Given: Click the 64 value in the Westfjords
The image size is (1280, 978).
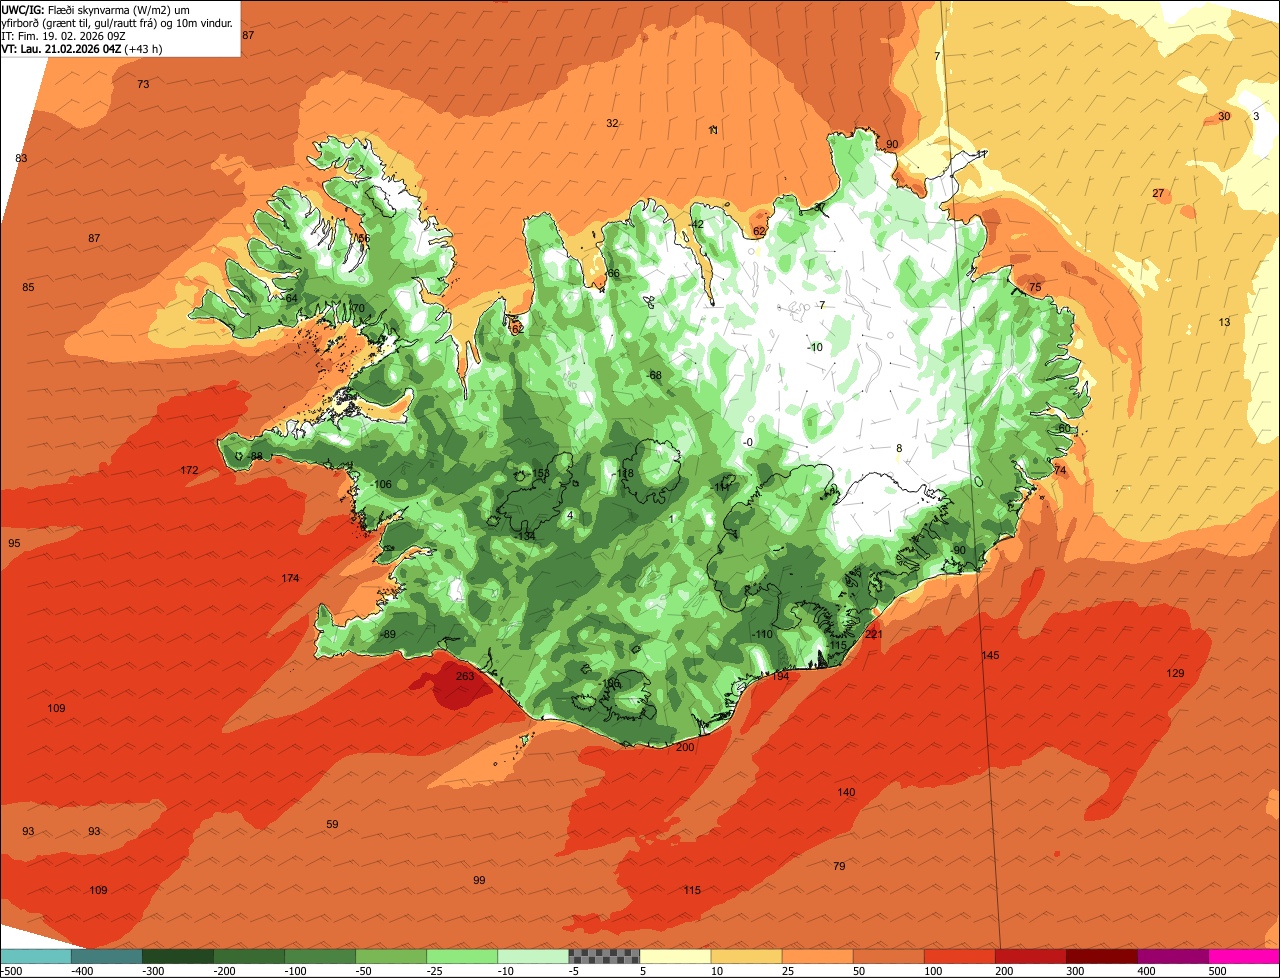Looking at the screenshot, I should click(291, 298).
